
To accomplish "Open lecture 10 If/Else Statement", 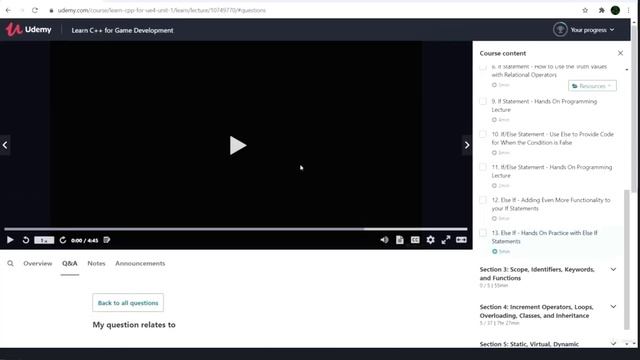I will click(x=553, y=138).
